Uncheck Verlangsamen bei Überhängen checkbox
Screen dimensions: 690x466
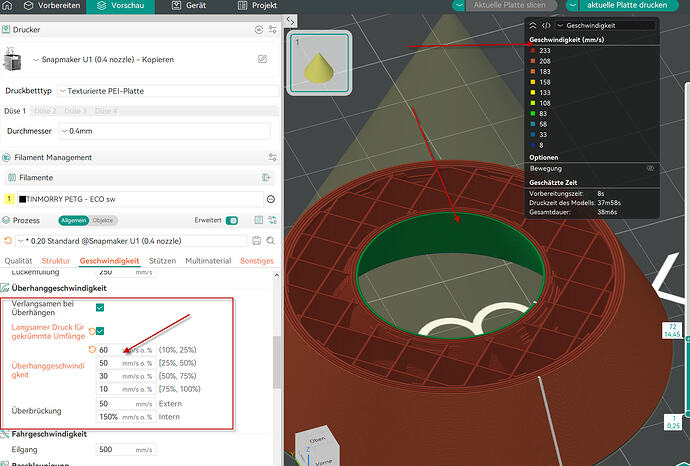[100, 307]
